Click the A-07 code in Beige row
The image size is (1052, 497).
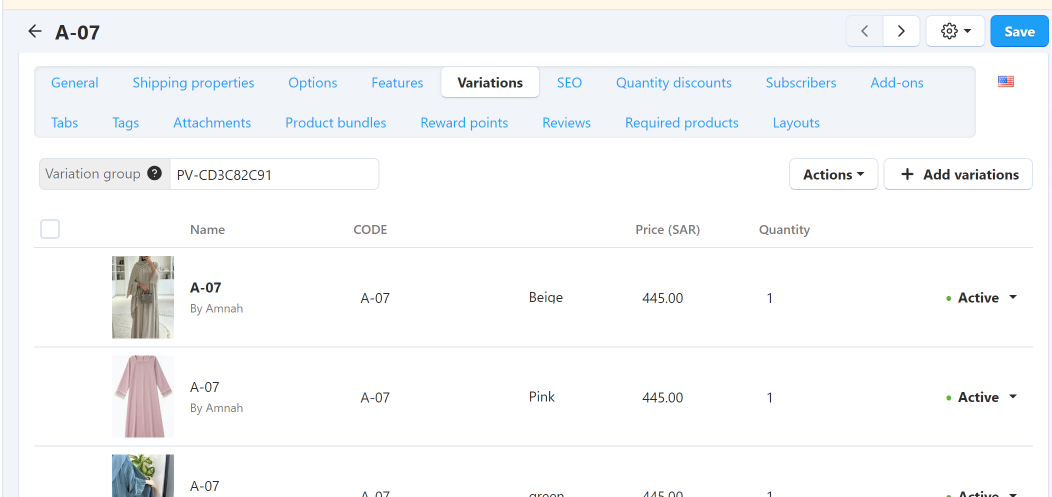coord(375,298)
